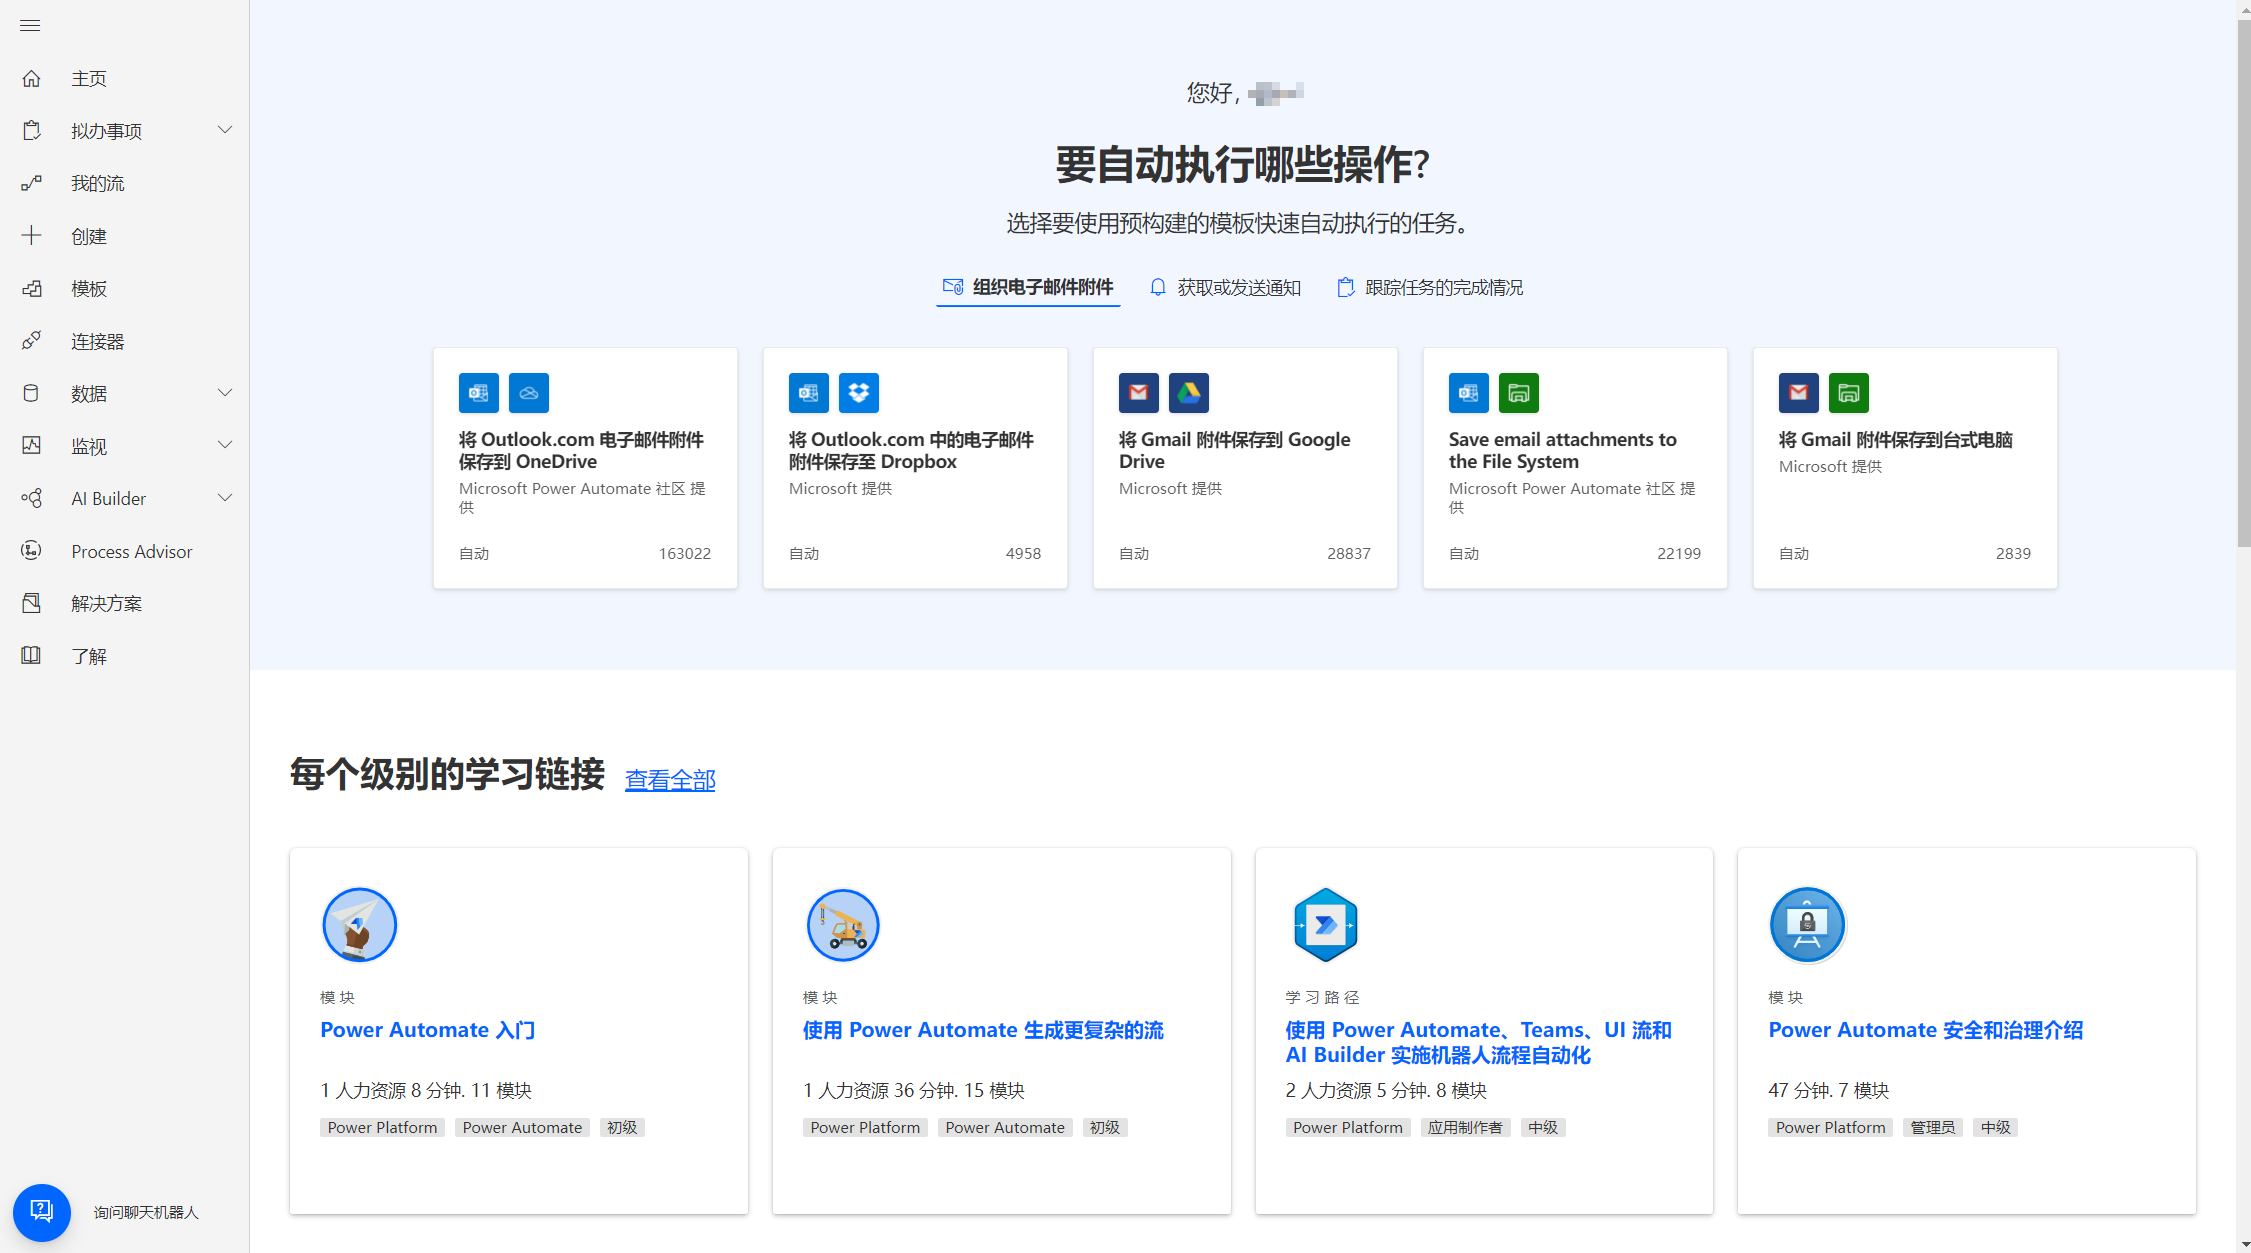This screenshot has width=2251, height=1253.
Task: Select the 连接器 sidebar icon
Action: click(x=32, y=341)
